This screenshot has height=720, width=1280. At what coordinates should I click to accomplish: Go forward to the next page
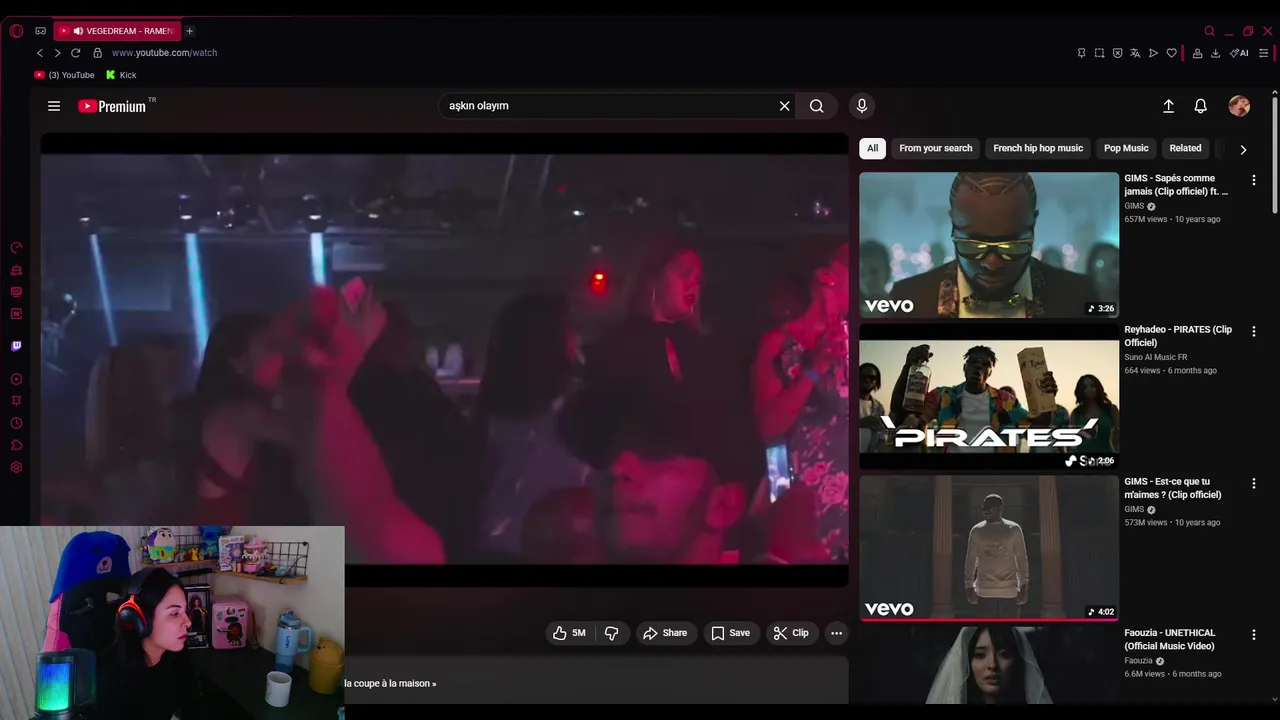click(57, 53)
